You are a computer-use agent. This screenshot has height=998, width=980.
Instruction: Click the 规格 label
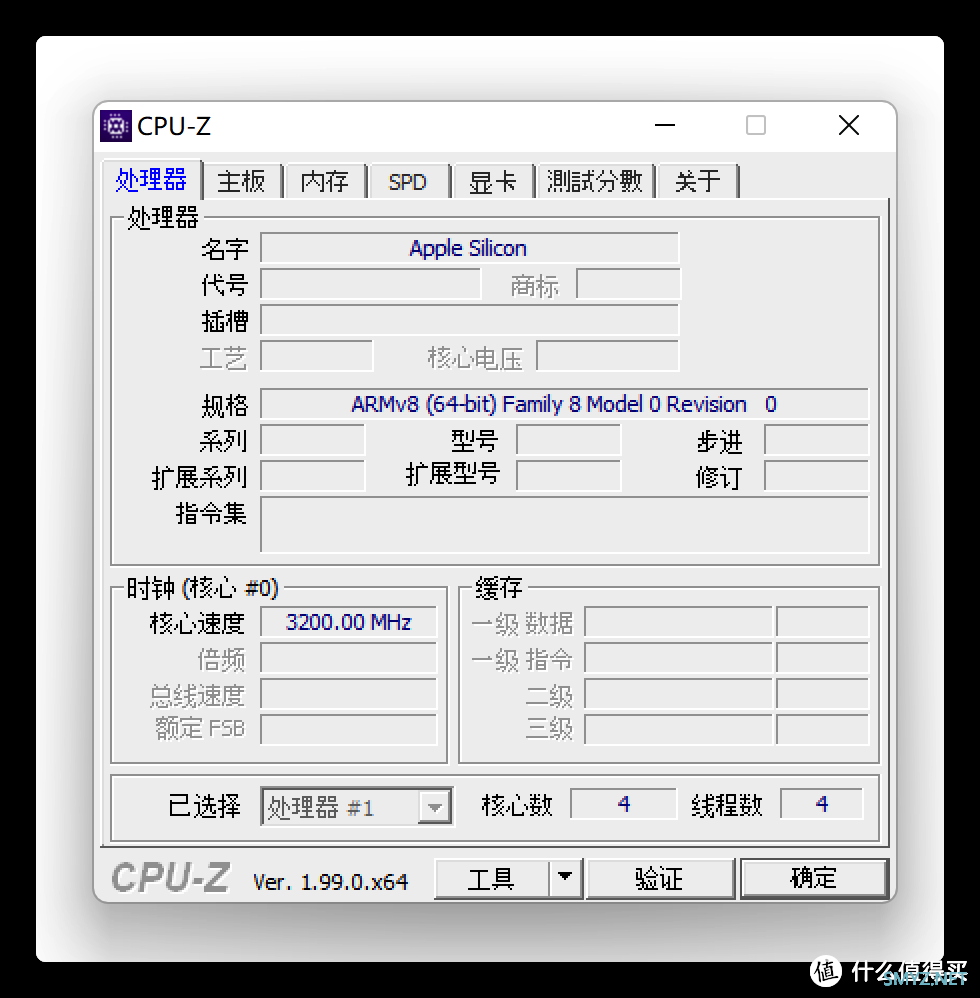coord(224,405)
